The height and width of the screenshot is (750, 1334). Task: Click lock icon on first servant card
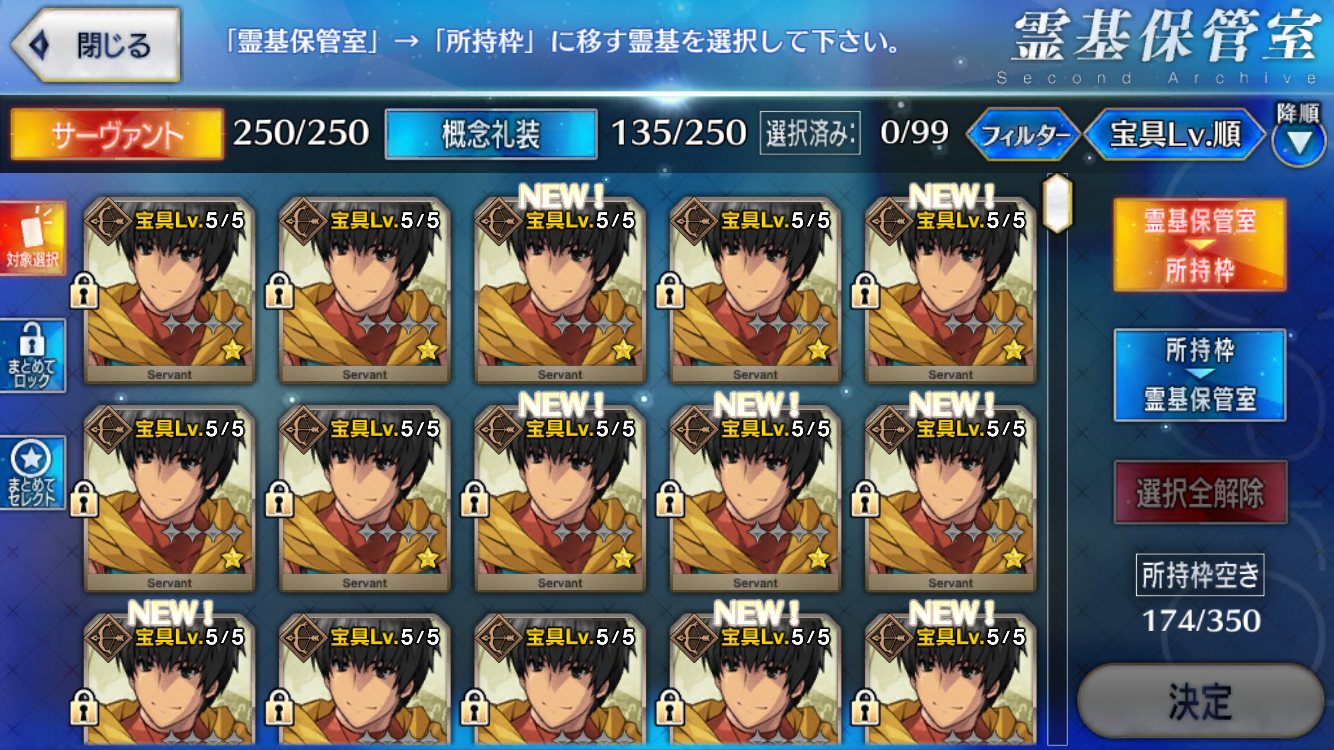click(84, 292)
